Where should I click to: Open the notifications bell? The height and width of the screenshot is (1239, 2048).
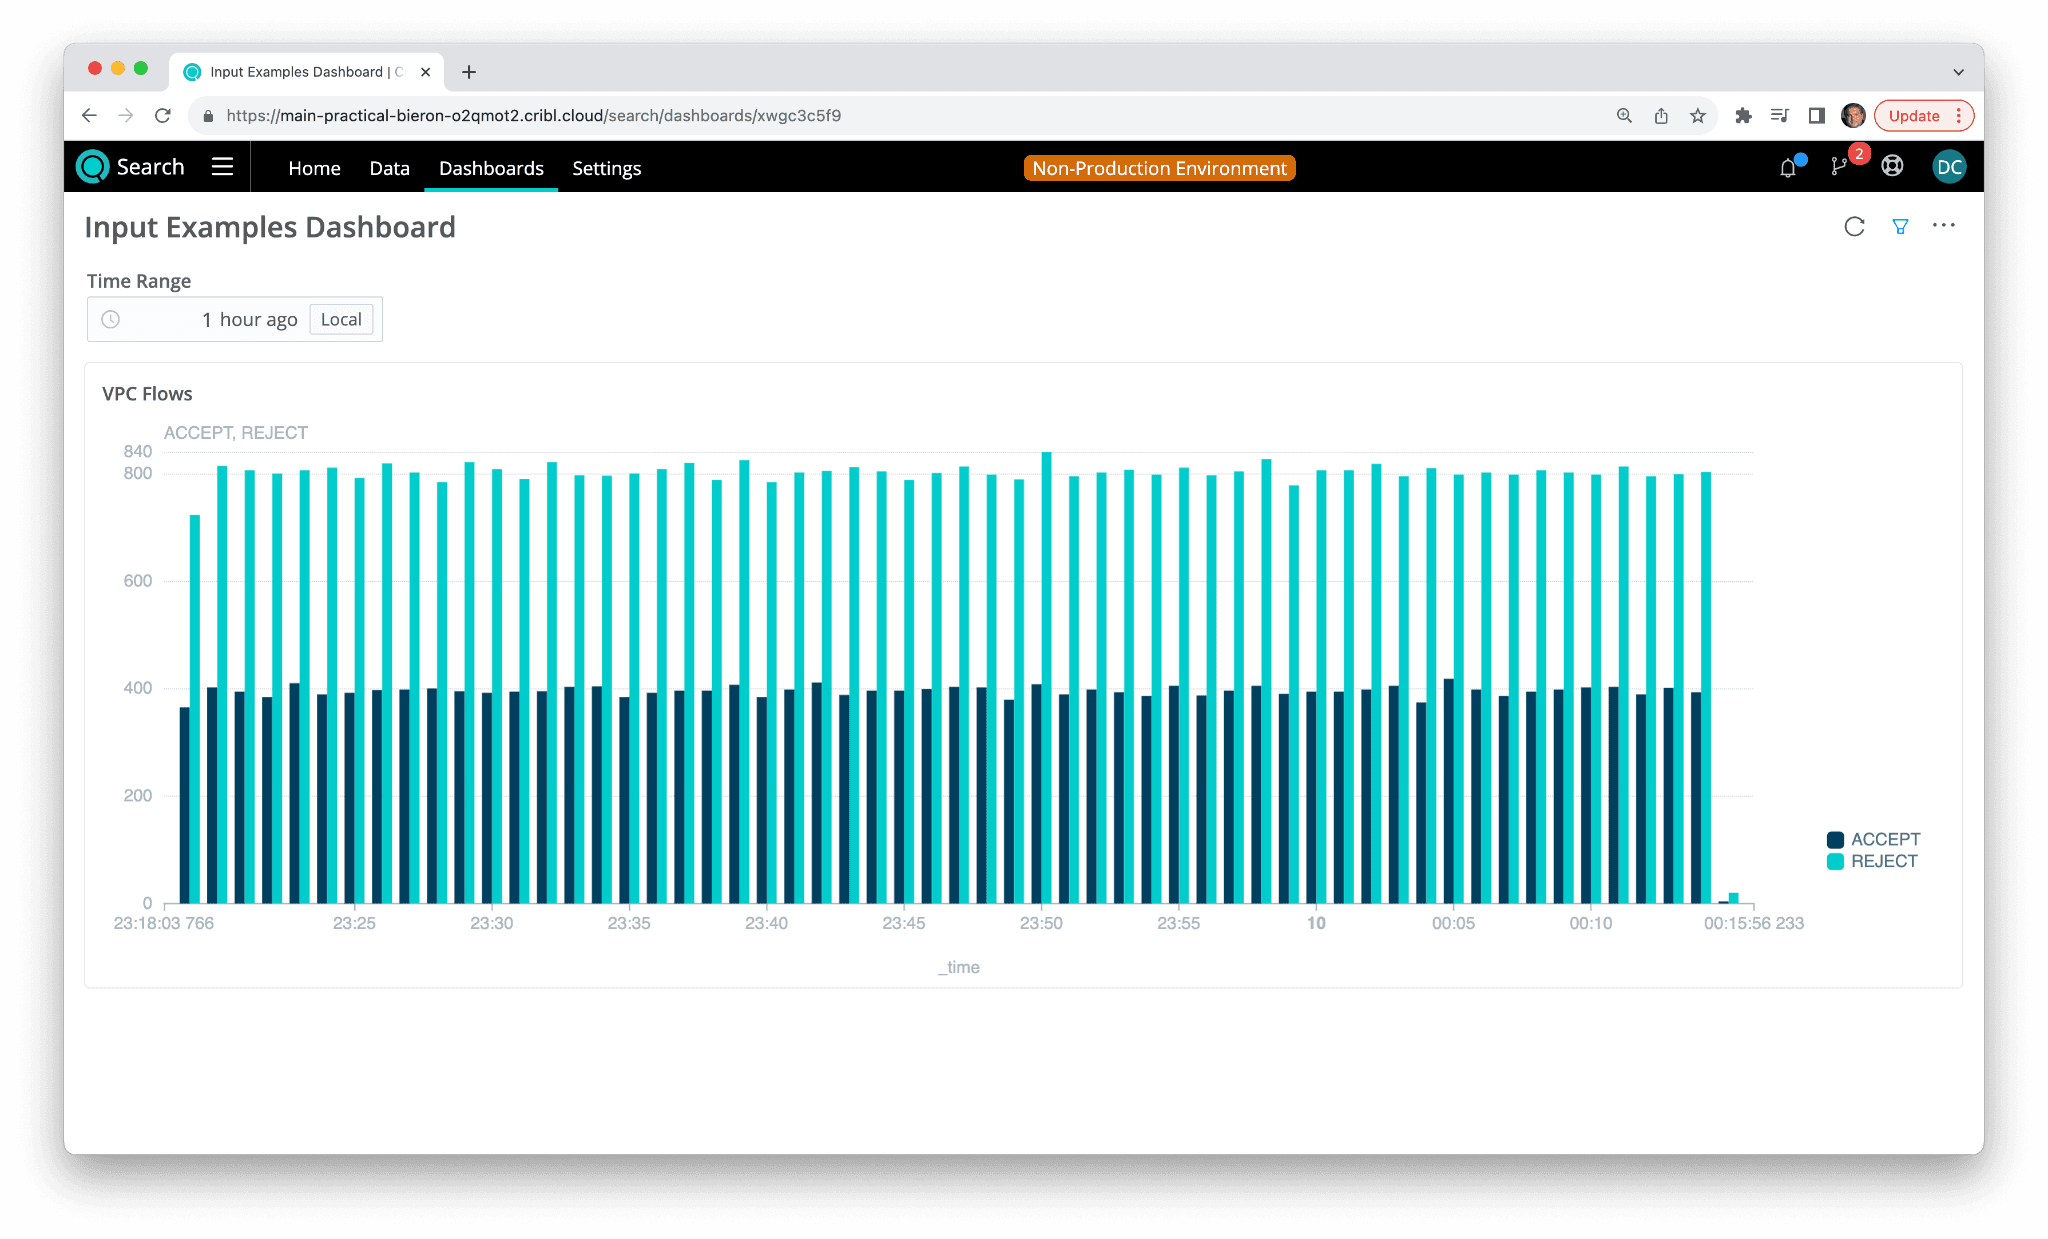(x=1788, y=168)
